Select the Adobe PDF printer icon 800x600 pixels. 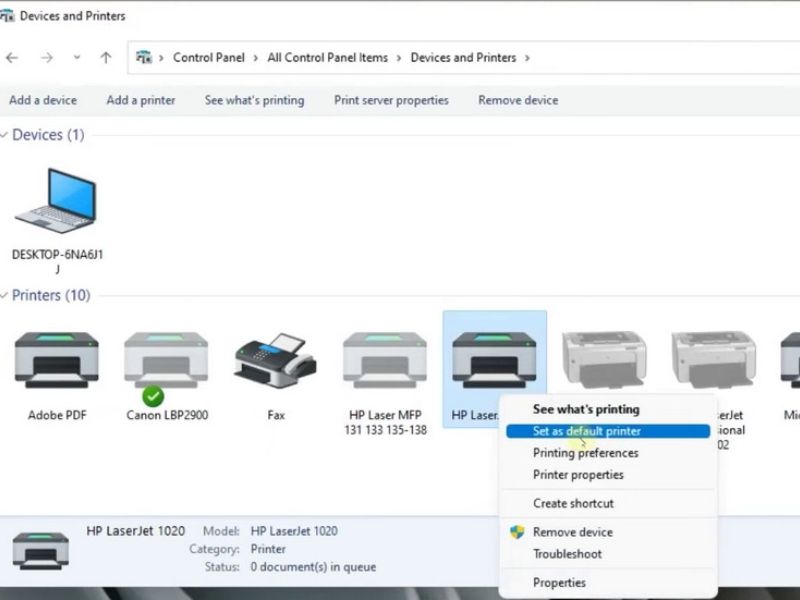point(56,361)
